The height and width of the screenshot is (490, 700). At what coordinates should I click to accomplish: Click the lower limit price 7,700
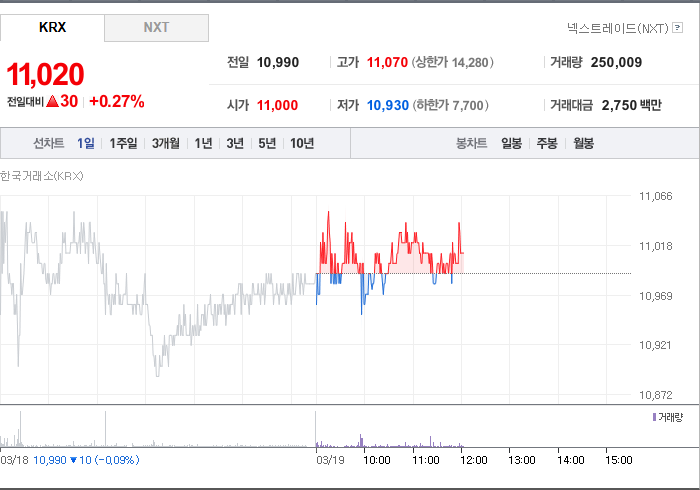click(468, 105)
